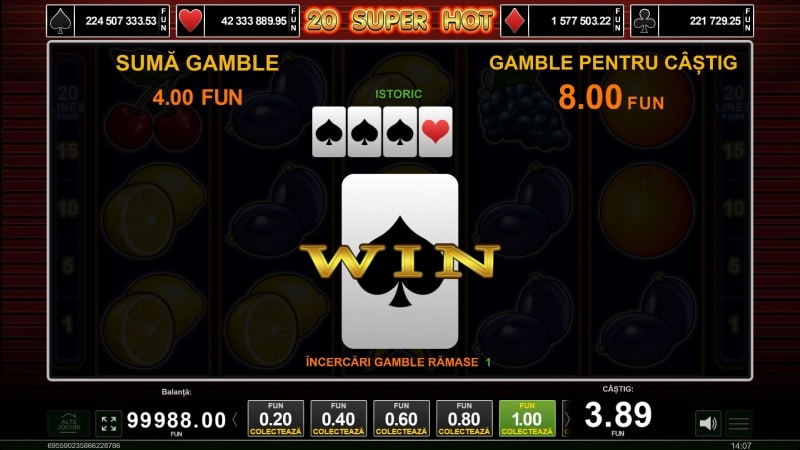Screen dimensions: 800x450
Task: Click the spade jackpot amount 224 507 333.53
Action: tap(121, 21)
